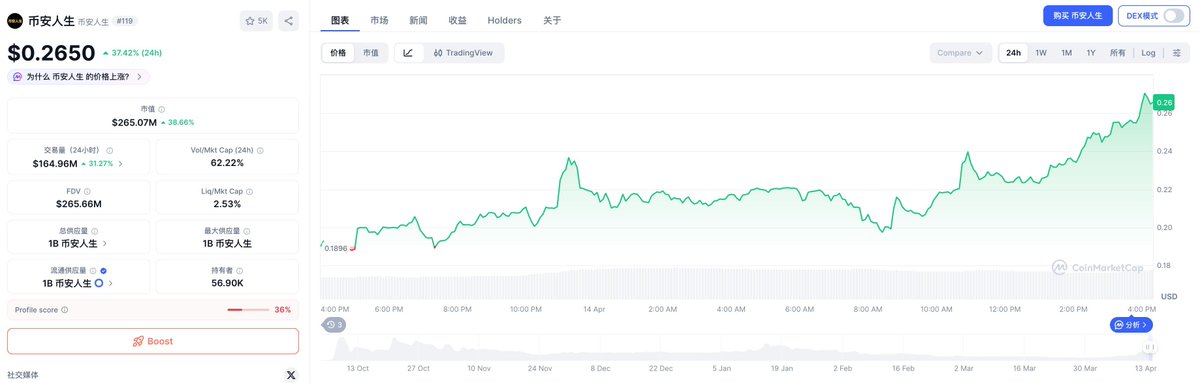
Task: Switch to the line chart icon
Action: (408, 53)
